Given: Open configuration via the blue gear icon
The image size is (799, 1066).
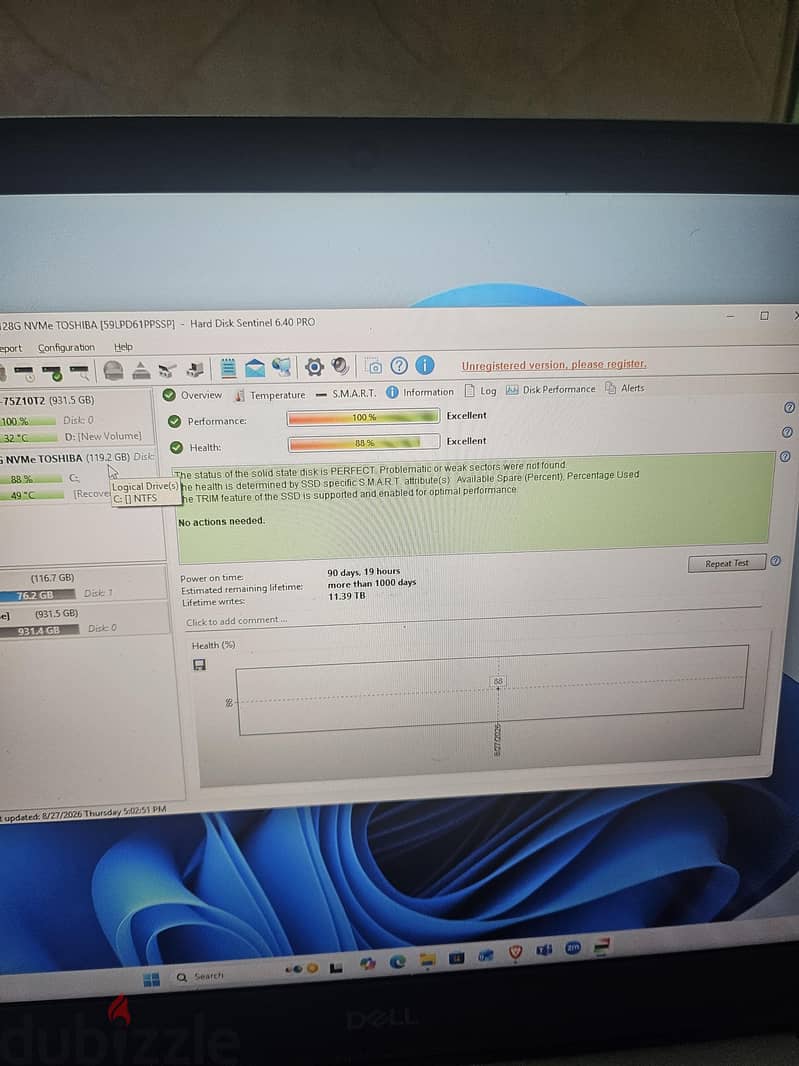Looking at the screenshot, I should point(313,367).
